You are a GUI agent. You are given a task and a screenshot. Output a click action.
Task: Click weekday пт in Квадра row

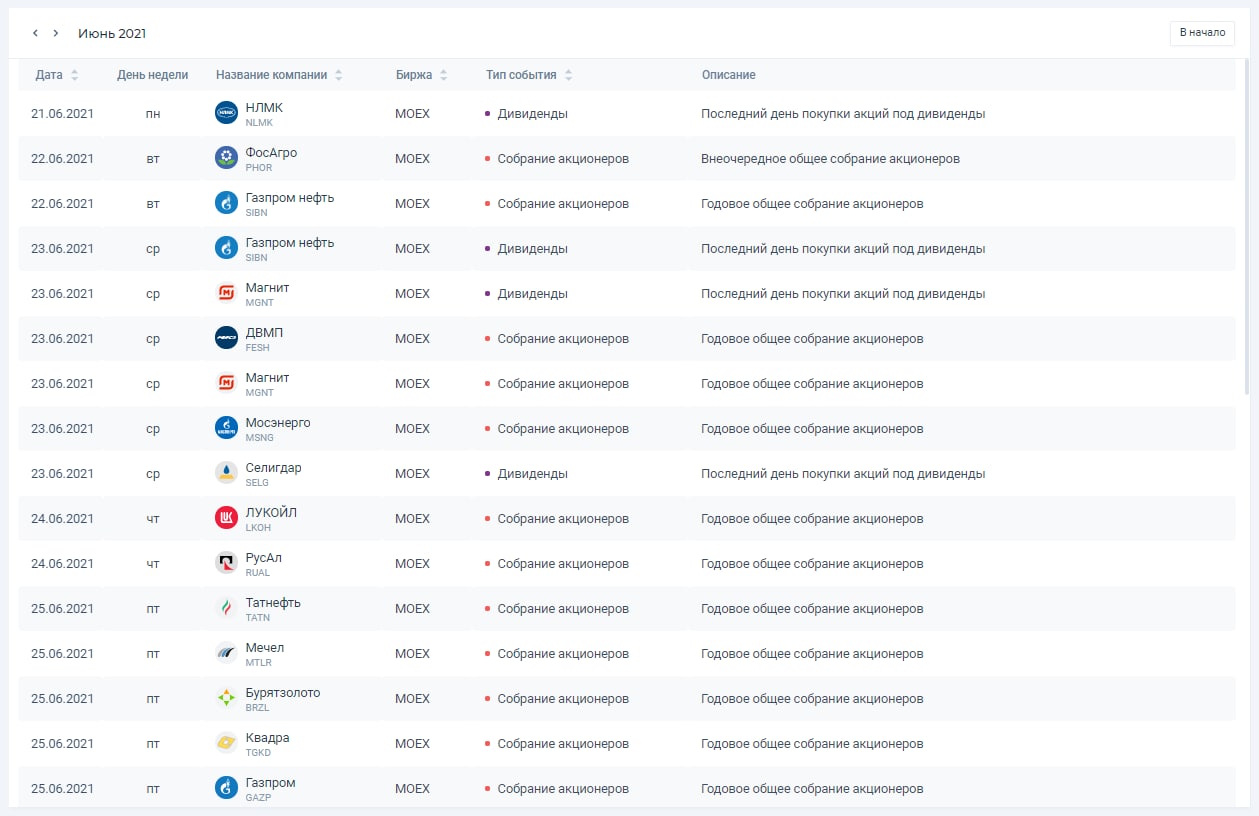(153, 743)
